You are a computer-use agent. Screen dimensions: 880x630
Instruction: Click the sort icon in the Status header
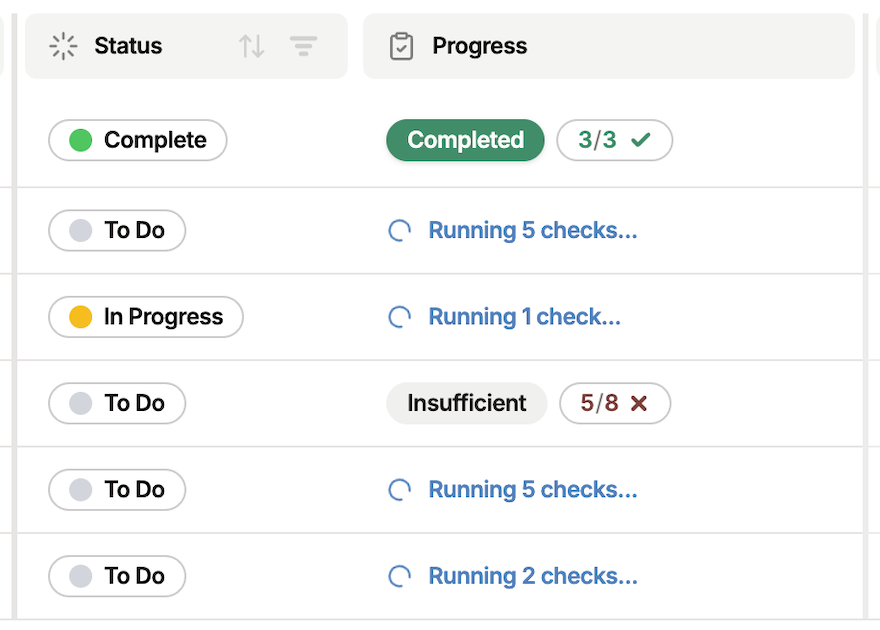[x=252, y=46]
